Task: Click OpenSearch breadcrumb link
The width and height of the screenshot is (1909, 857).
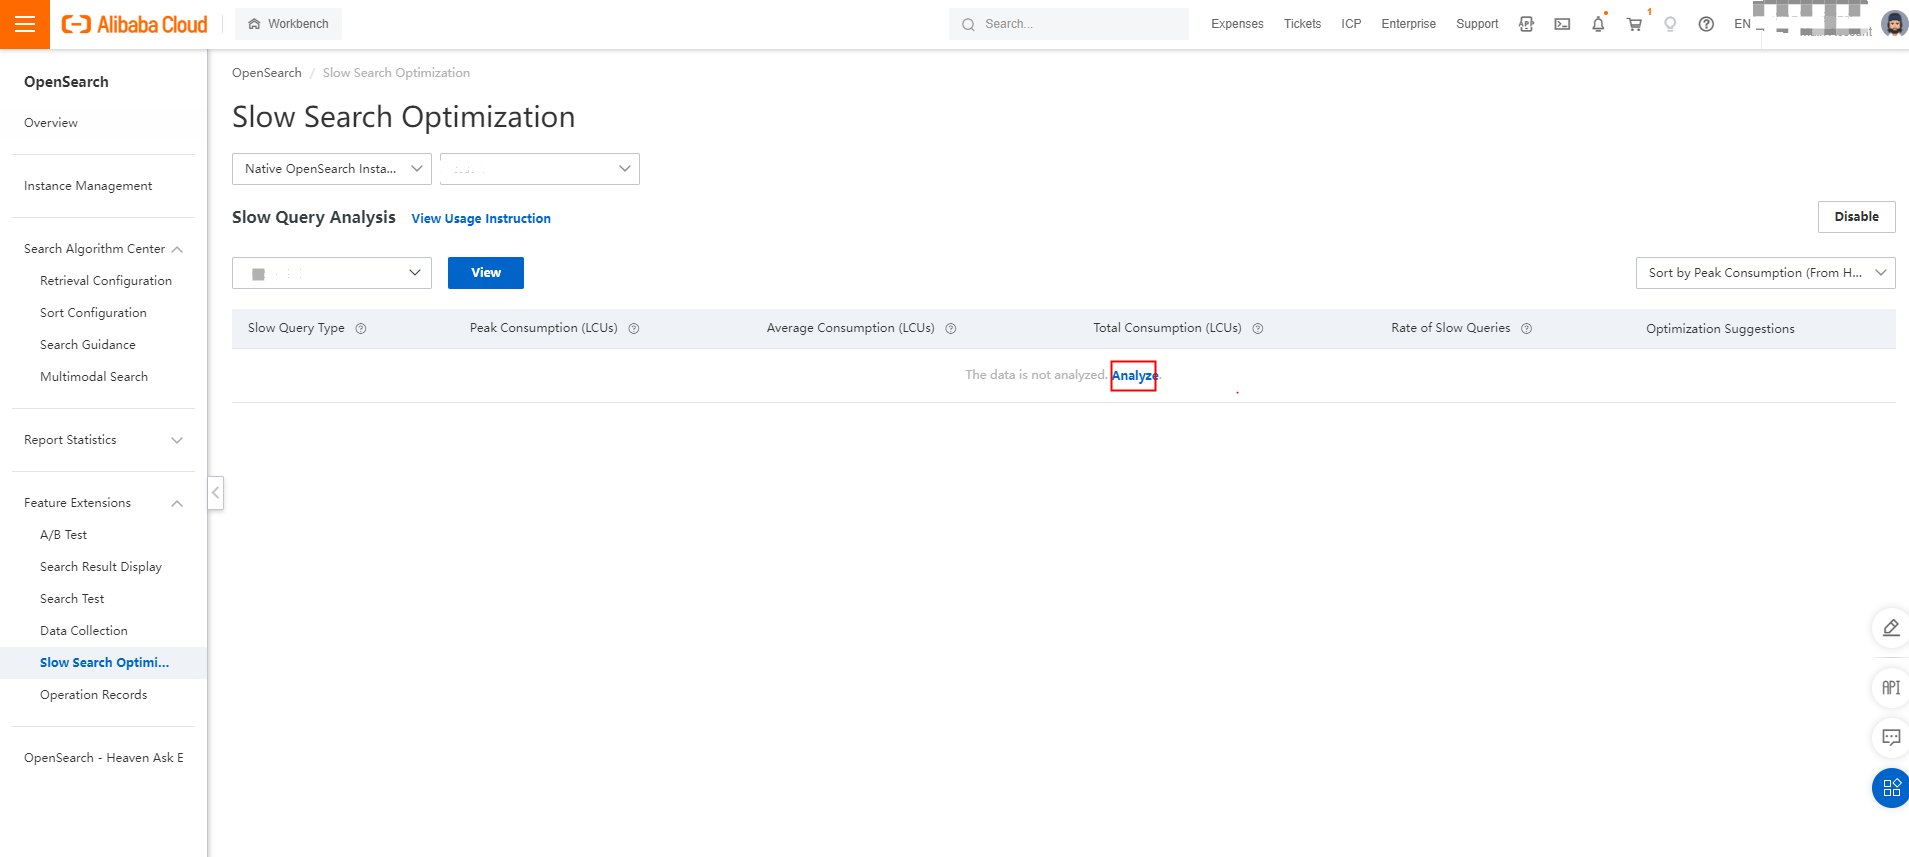Action: [x=267, y=73]
